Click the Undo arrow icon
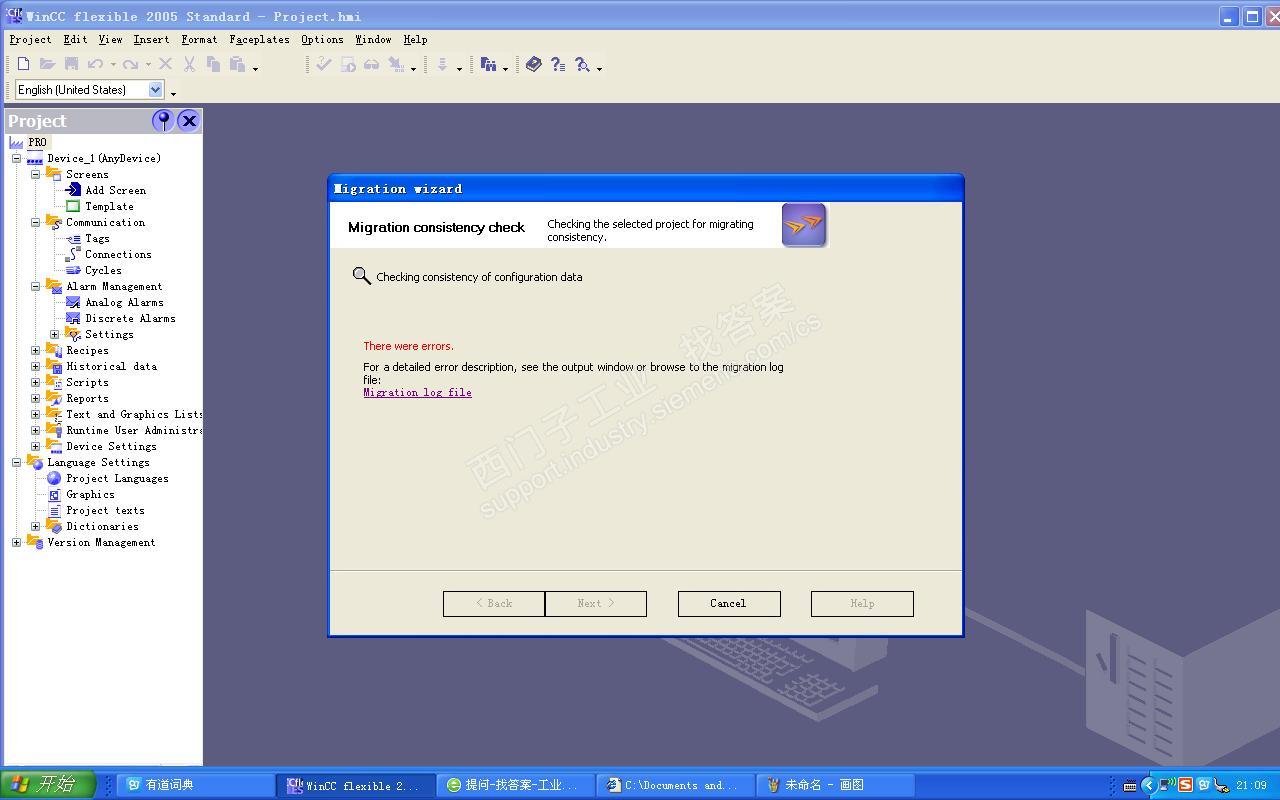 (95, 64)
